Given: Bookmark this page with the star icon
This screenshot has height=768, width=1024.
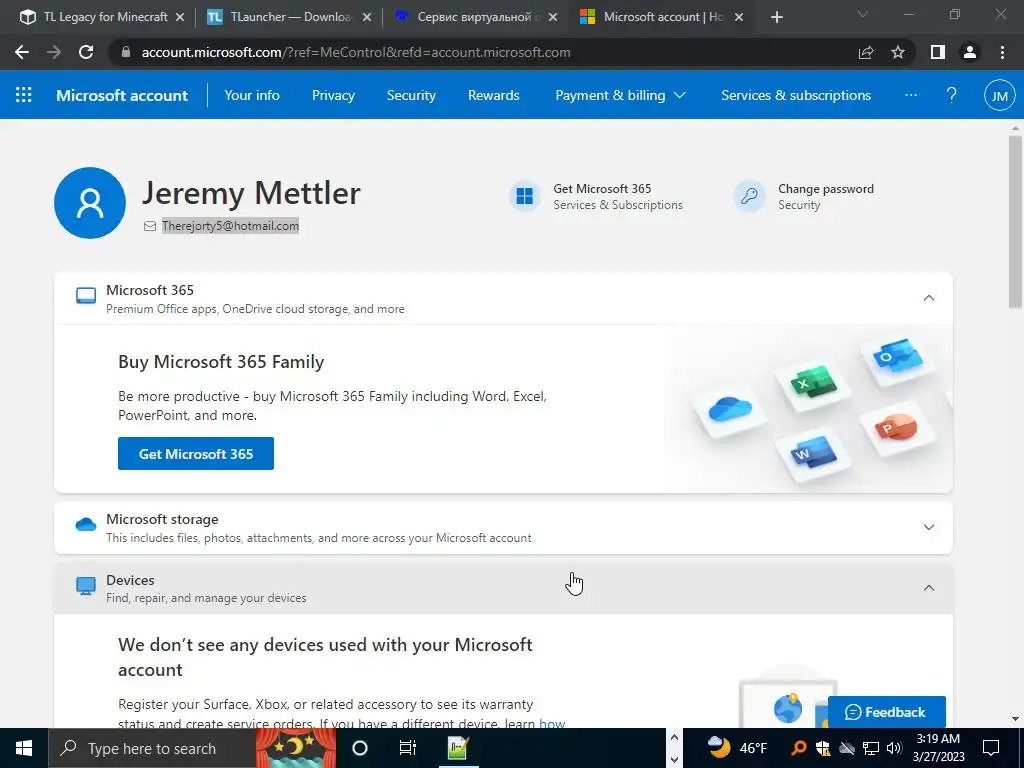Looking at the screenshot, I should (x=898, y=52).
